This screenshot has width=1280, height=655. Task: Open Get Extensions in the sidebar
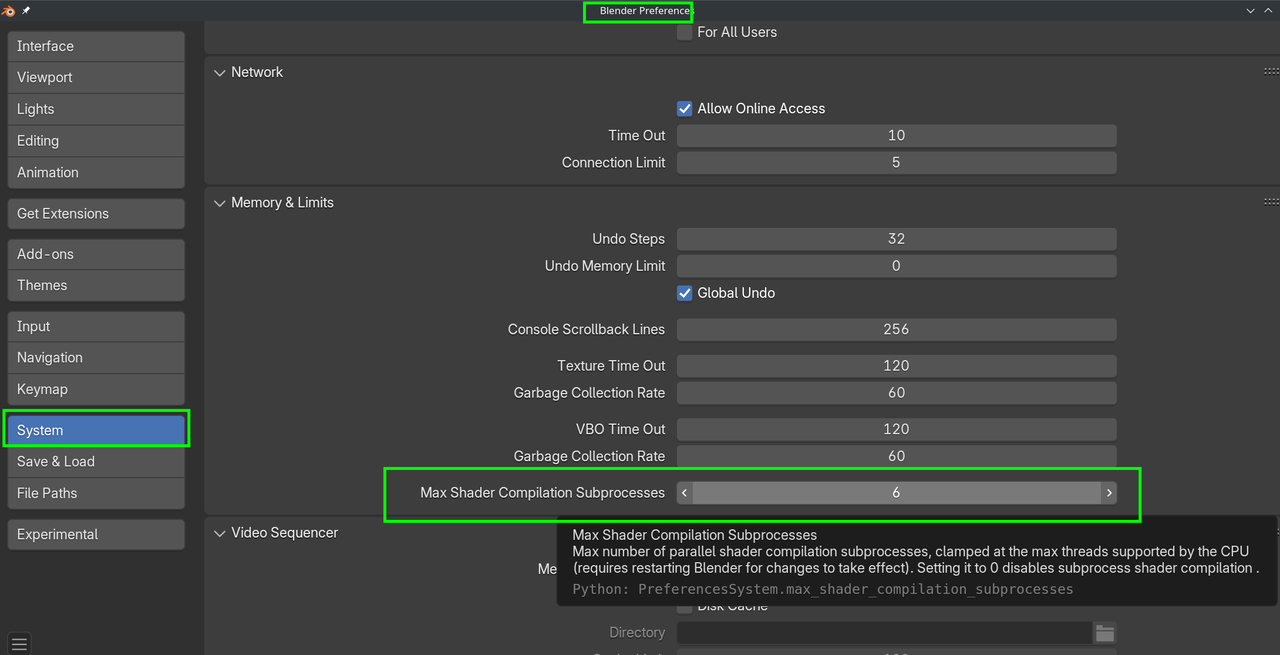[96, 213]
